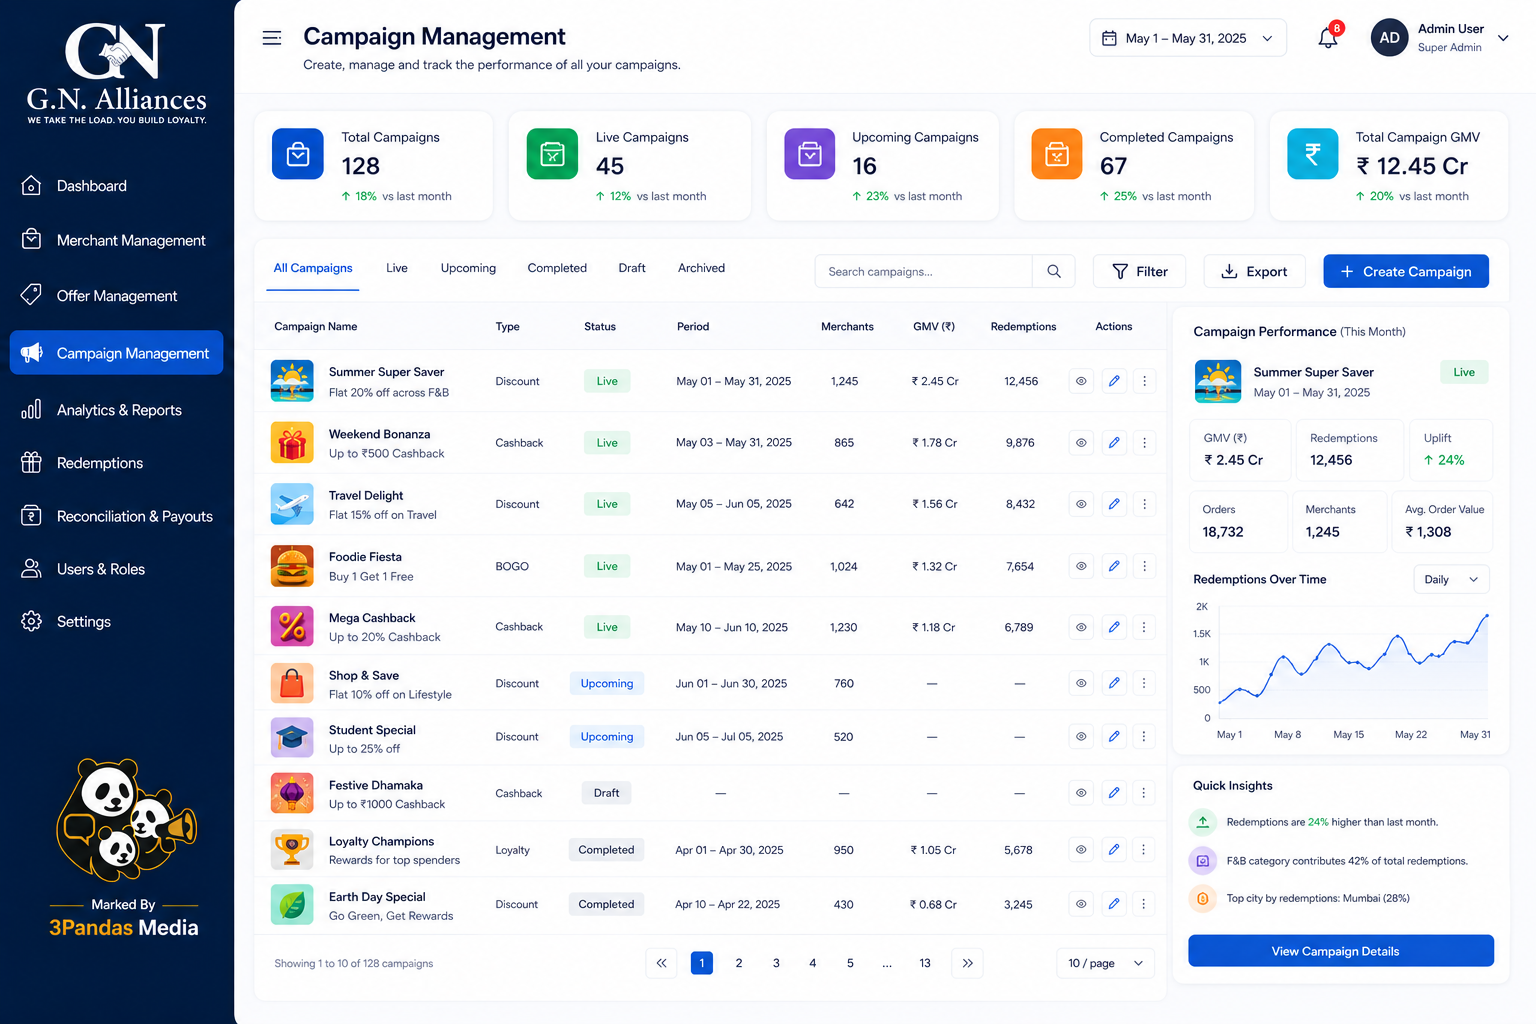Viewport: 1536px width, 1024px height.
Task: Open the notifications bell
Action: click(1328, 38)
